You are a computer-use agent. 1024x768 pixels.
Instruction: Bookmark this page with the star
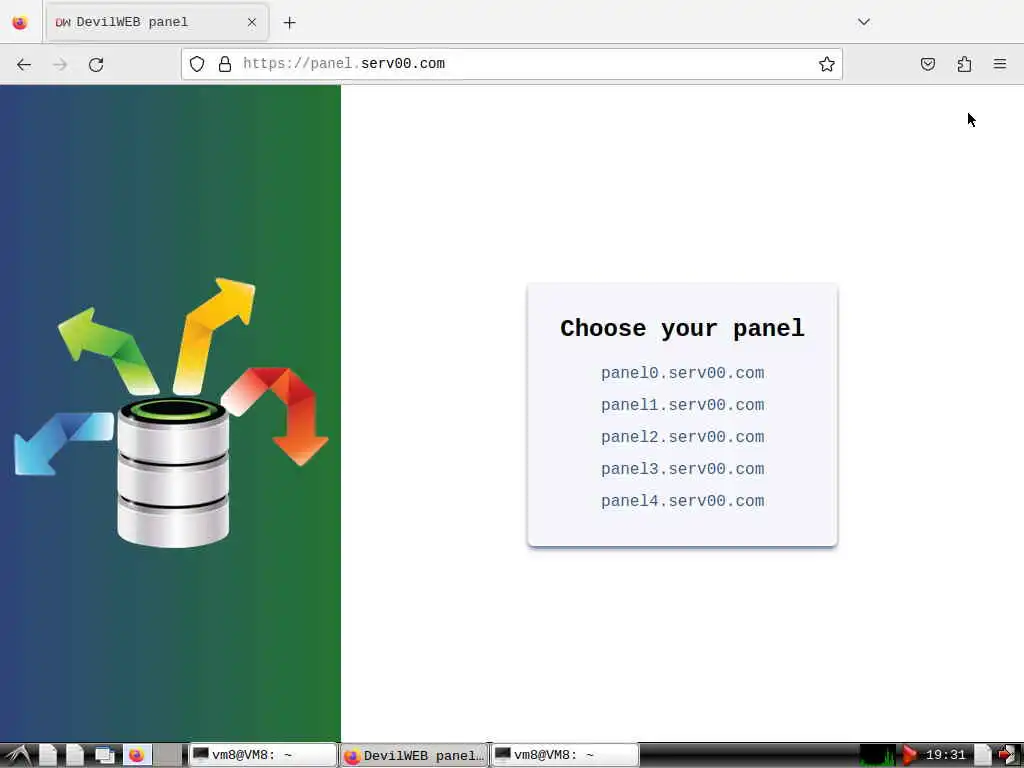coord(827,64)
